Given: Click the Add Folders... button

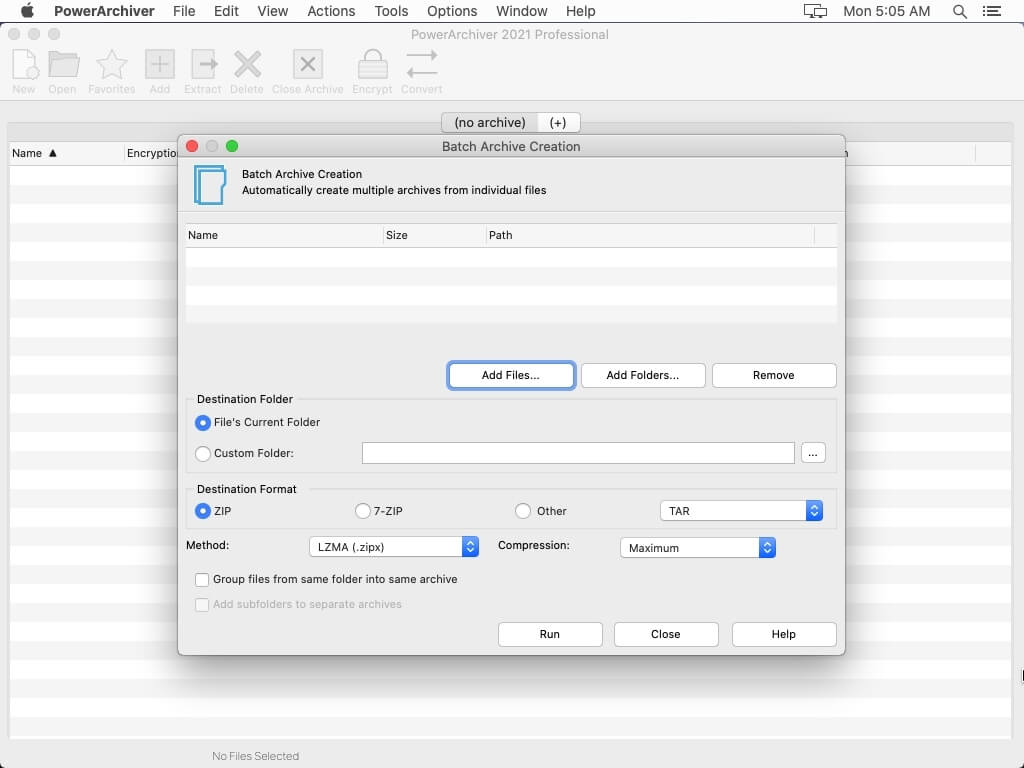Looking at the screenshot, I should point(643,376).
